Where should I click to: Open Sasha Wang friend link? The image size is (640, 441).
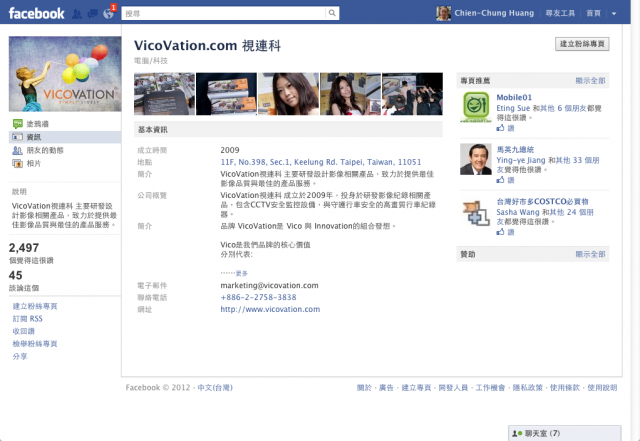click(x=518, y=212)
